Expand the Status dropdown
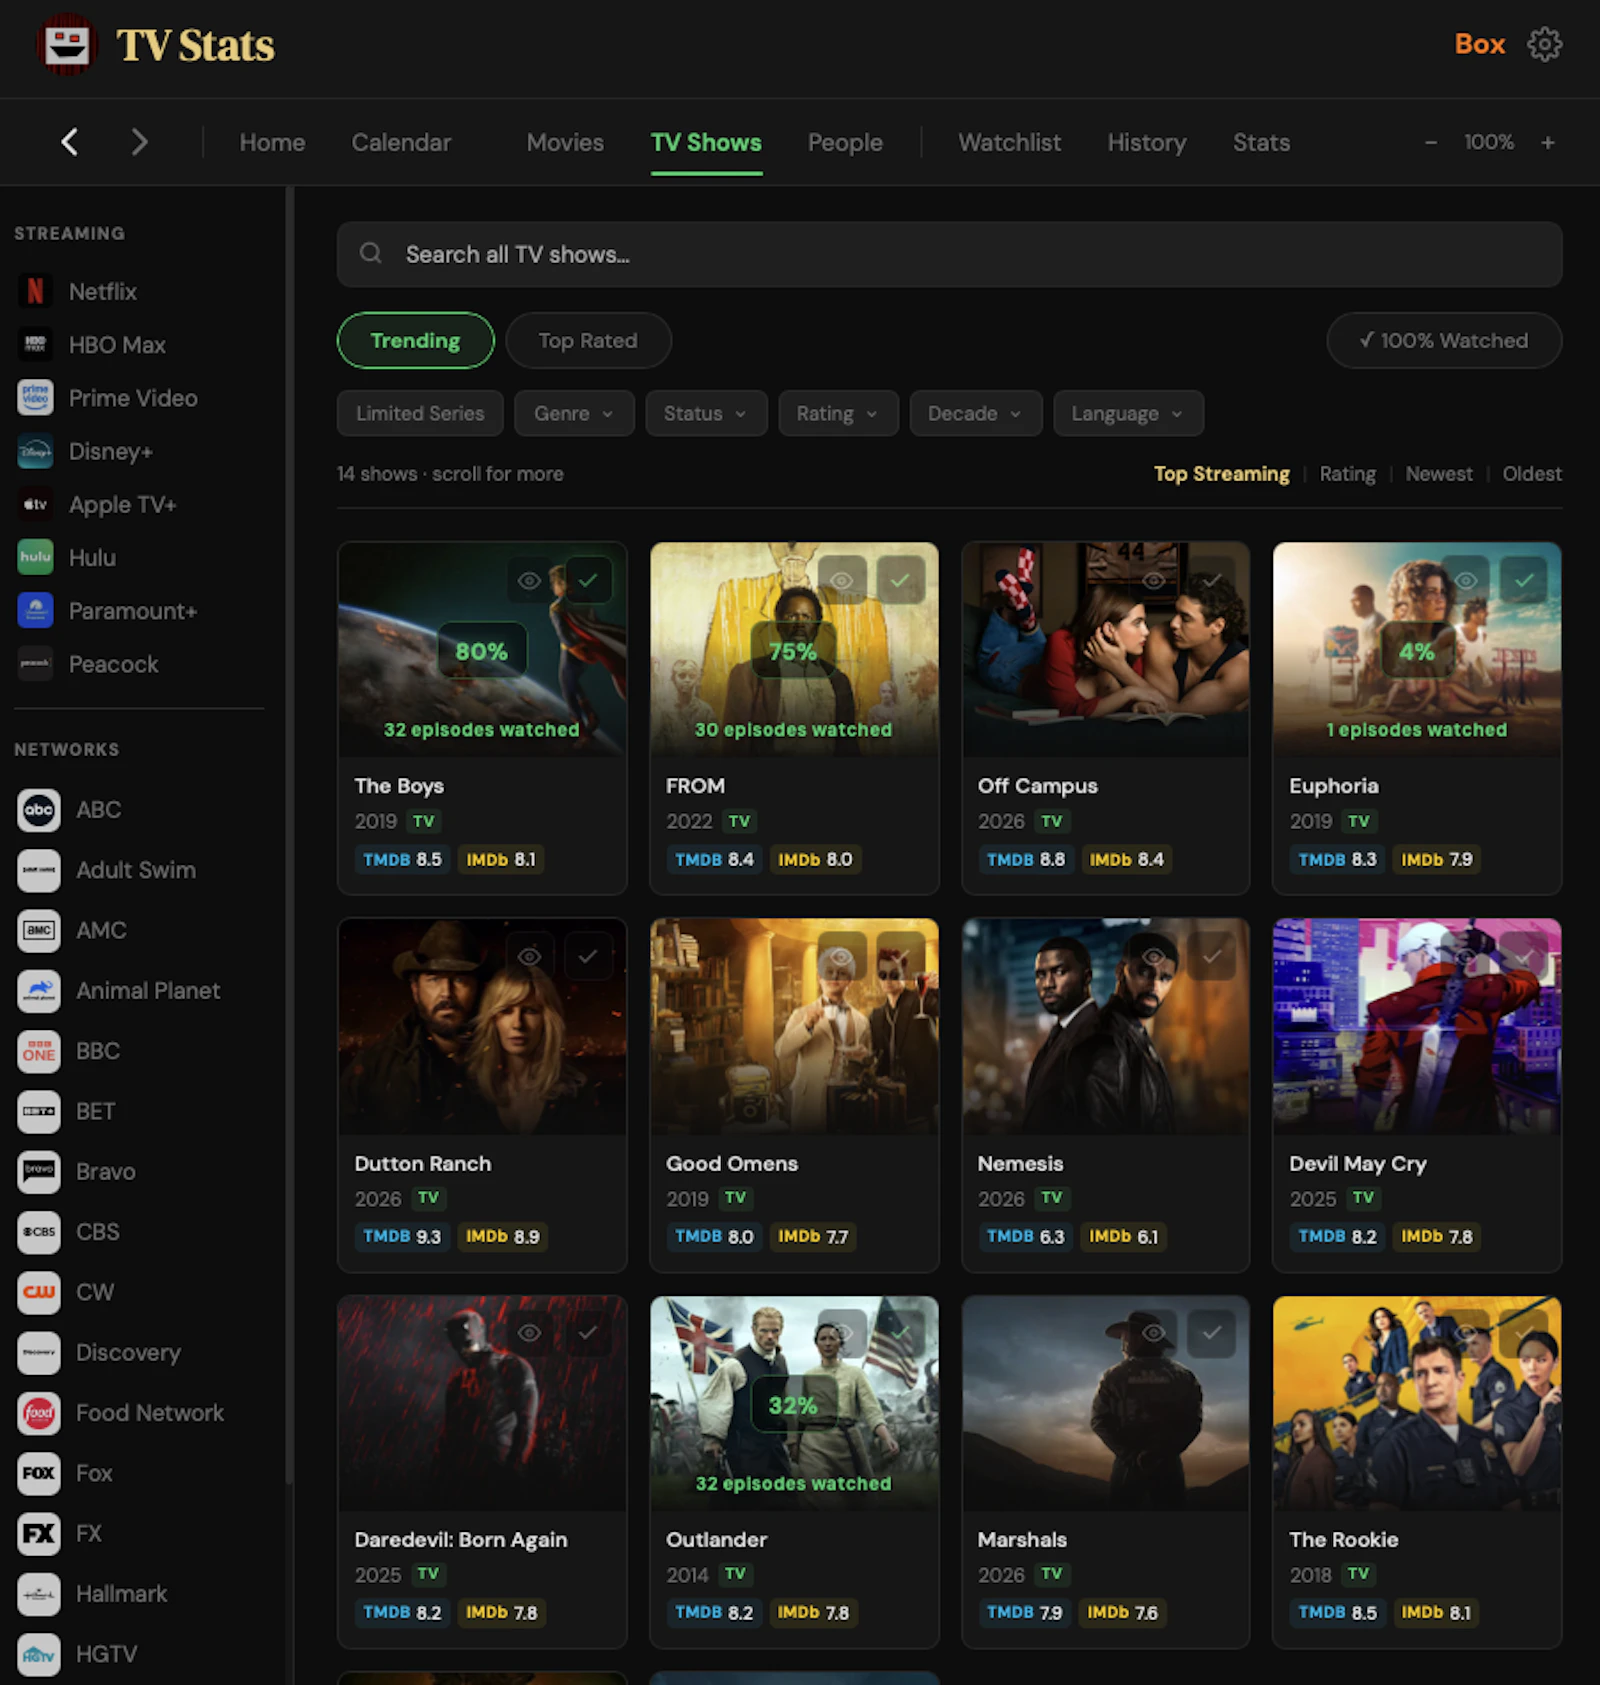The height and width of the screenshot is (1685, 1600). coord(706,413)
